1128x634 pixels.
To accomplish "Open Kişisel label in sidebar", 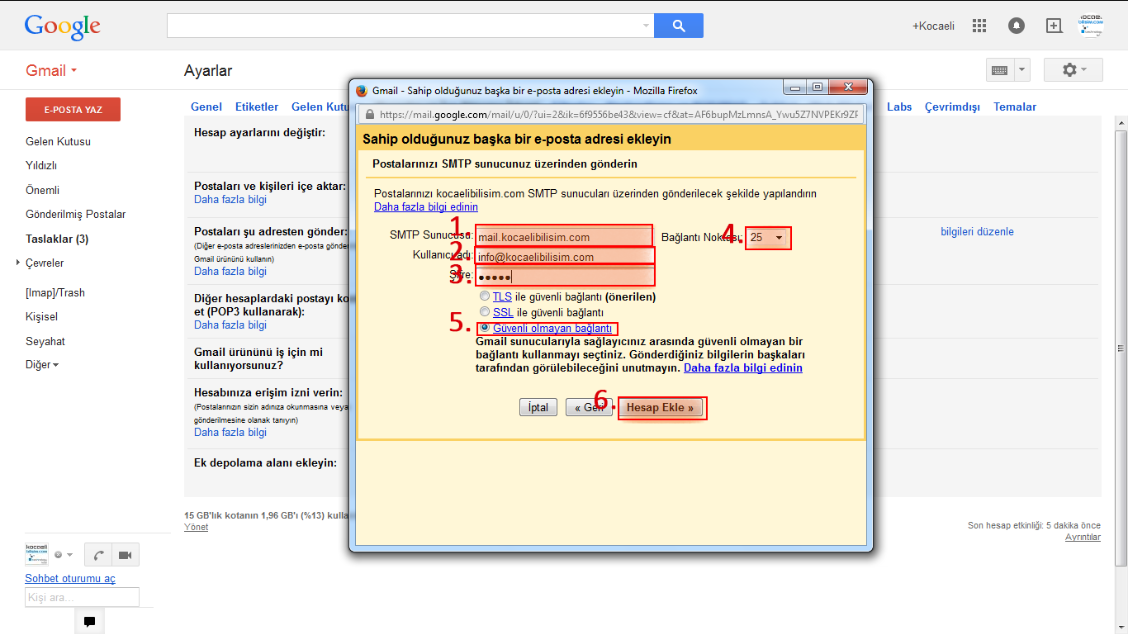I will 41,317.
